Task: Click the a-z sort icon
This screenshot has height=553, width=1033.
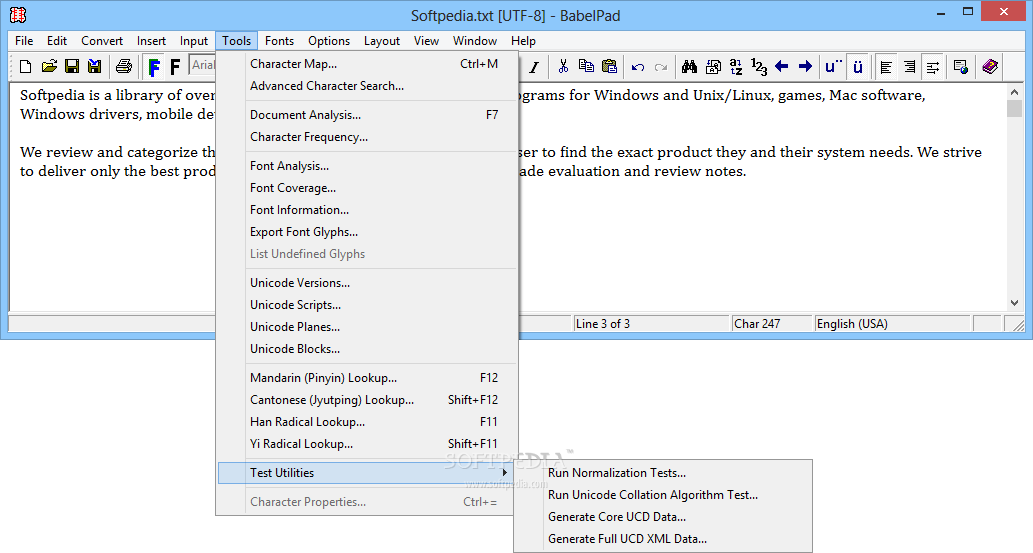Action: [x=736, y=67]
